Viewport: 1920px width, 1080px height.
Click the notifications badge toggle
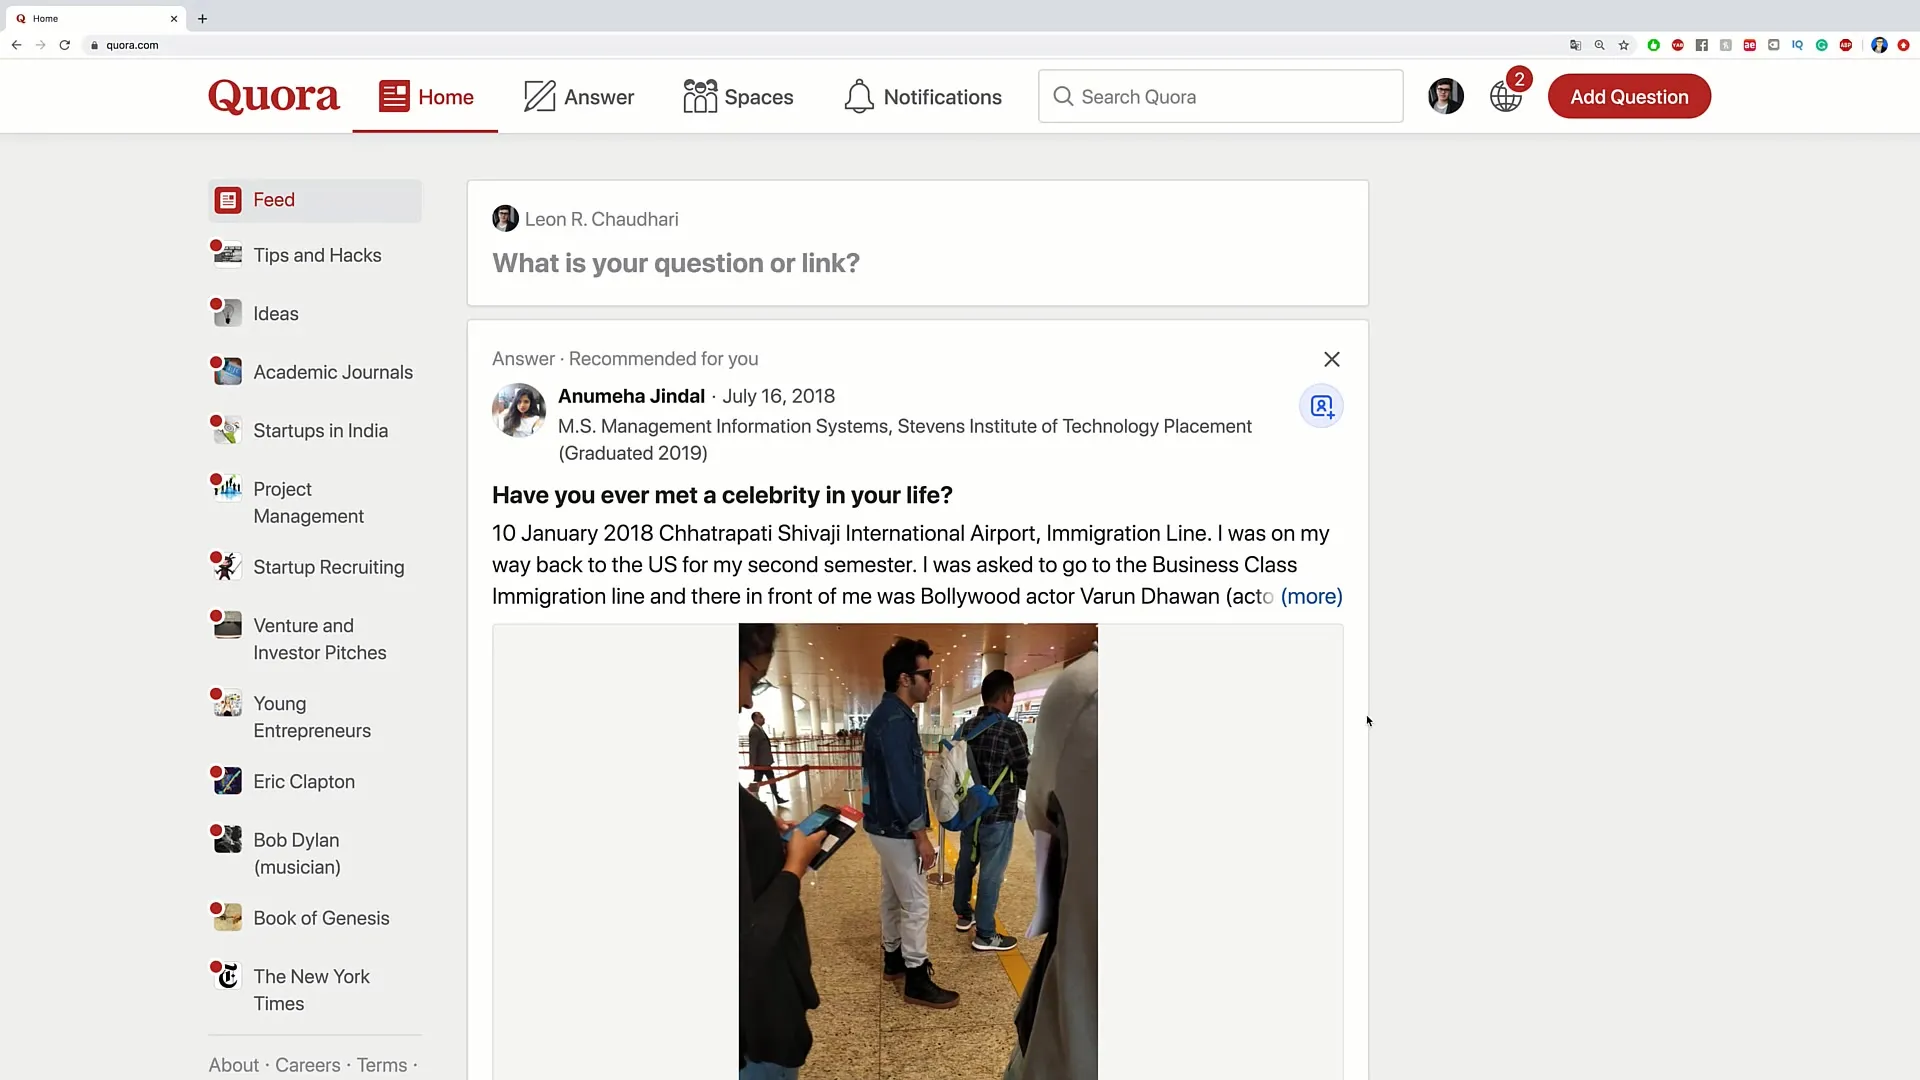(1519, 82)
